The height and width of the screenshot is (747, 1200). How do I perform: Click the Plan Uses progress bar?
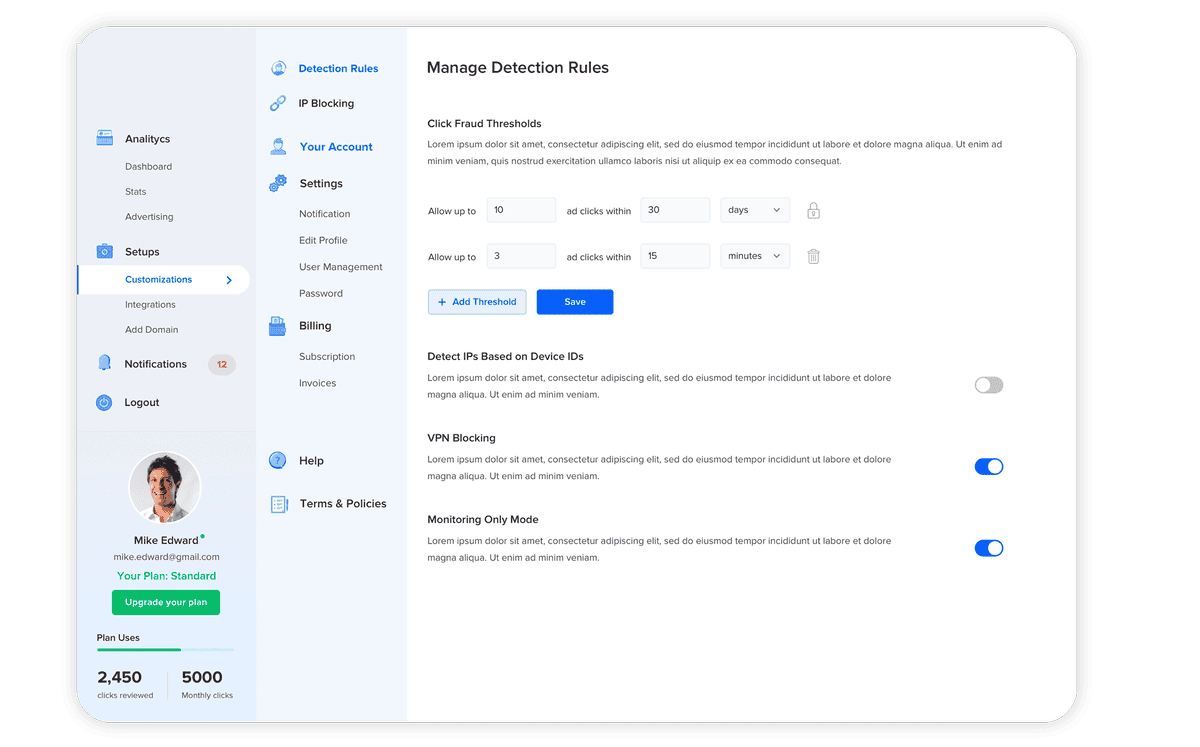pos(165,650)
